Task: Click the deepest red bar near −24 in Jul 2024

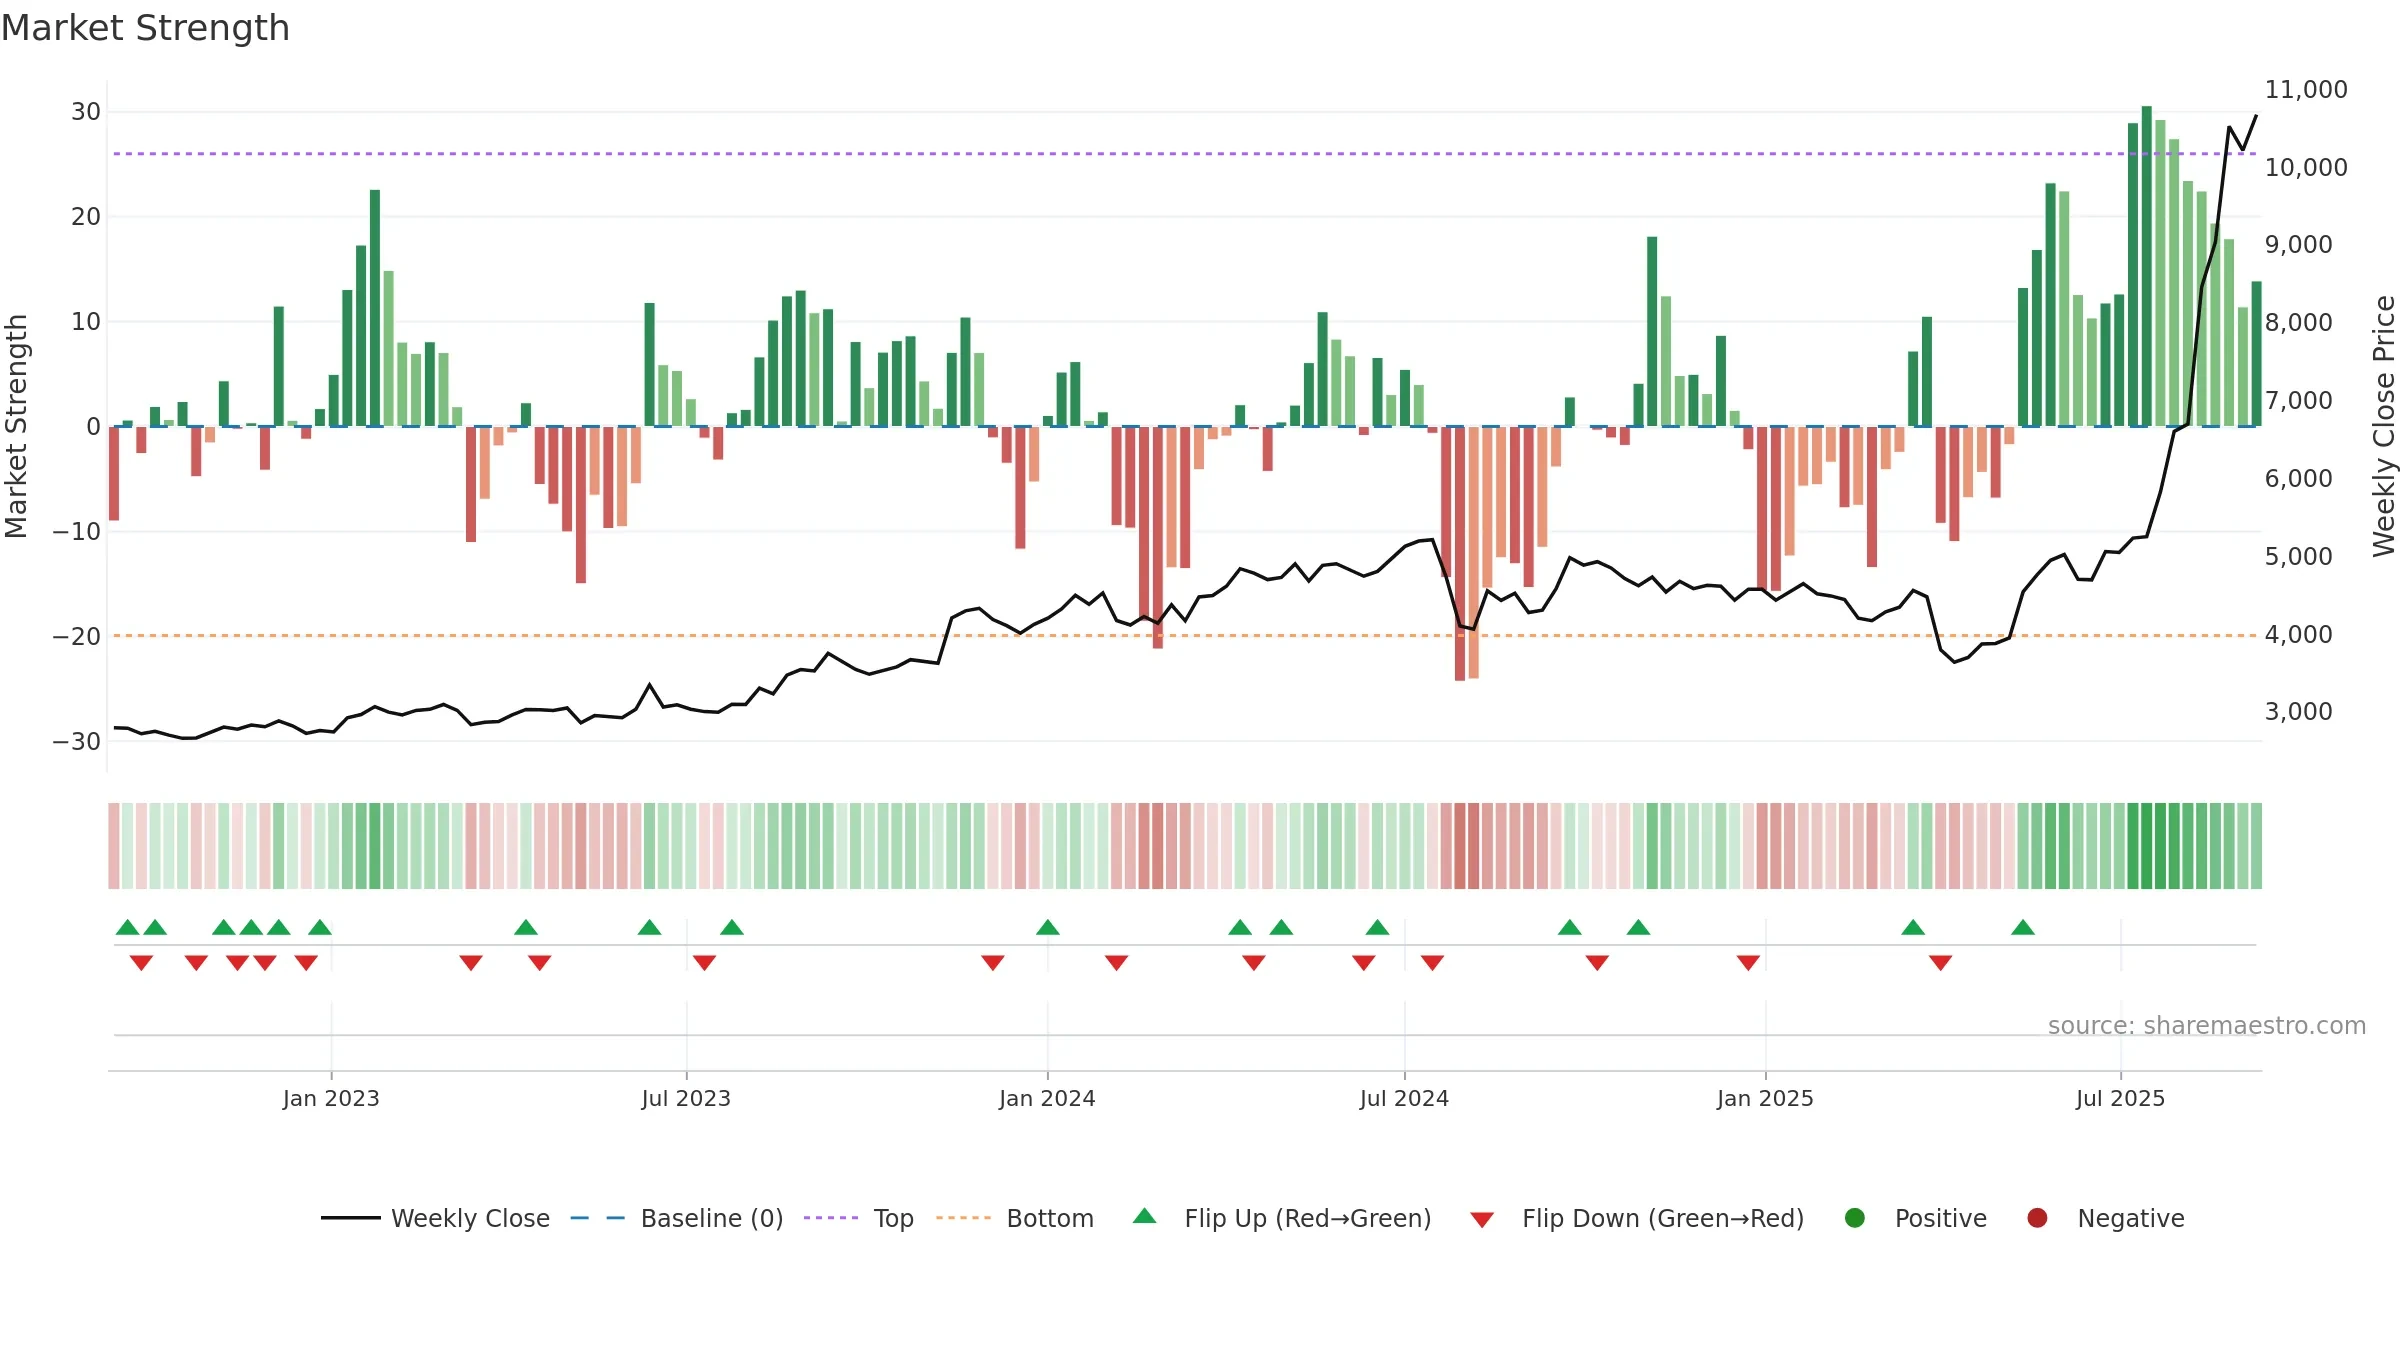Action: click(1460, 553)
